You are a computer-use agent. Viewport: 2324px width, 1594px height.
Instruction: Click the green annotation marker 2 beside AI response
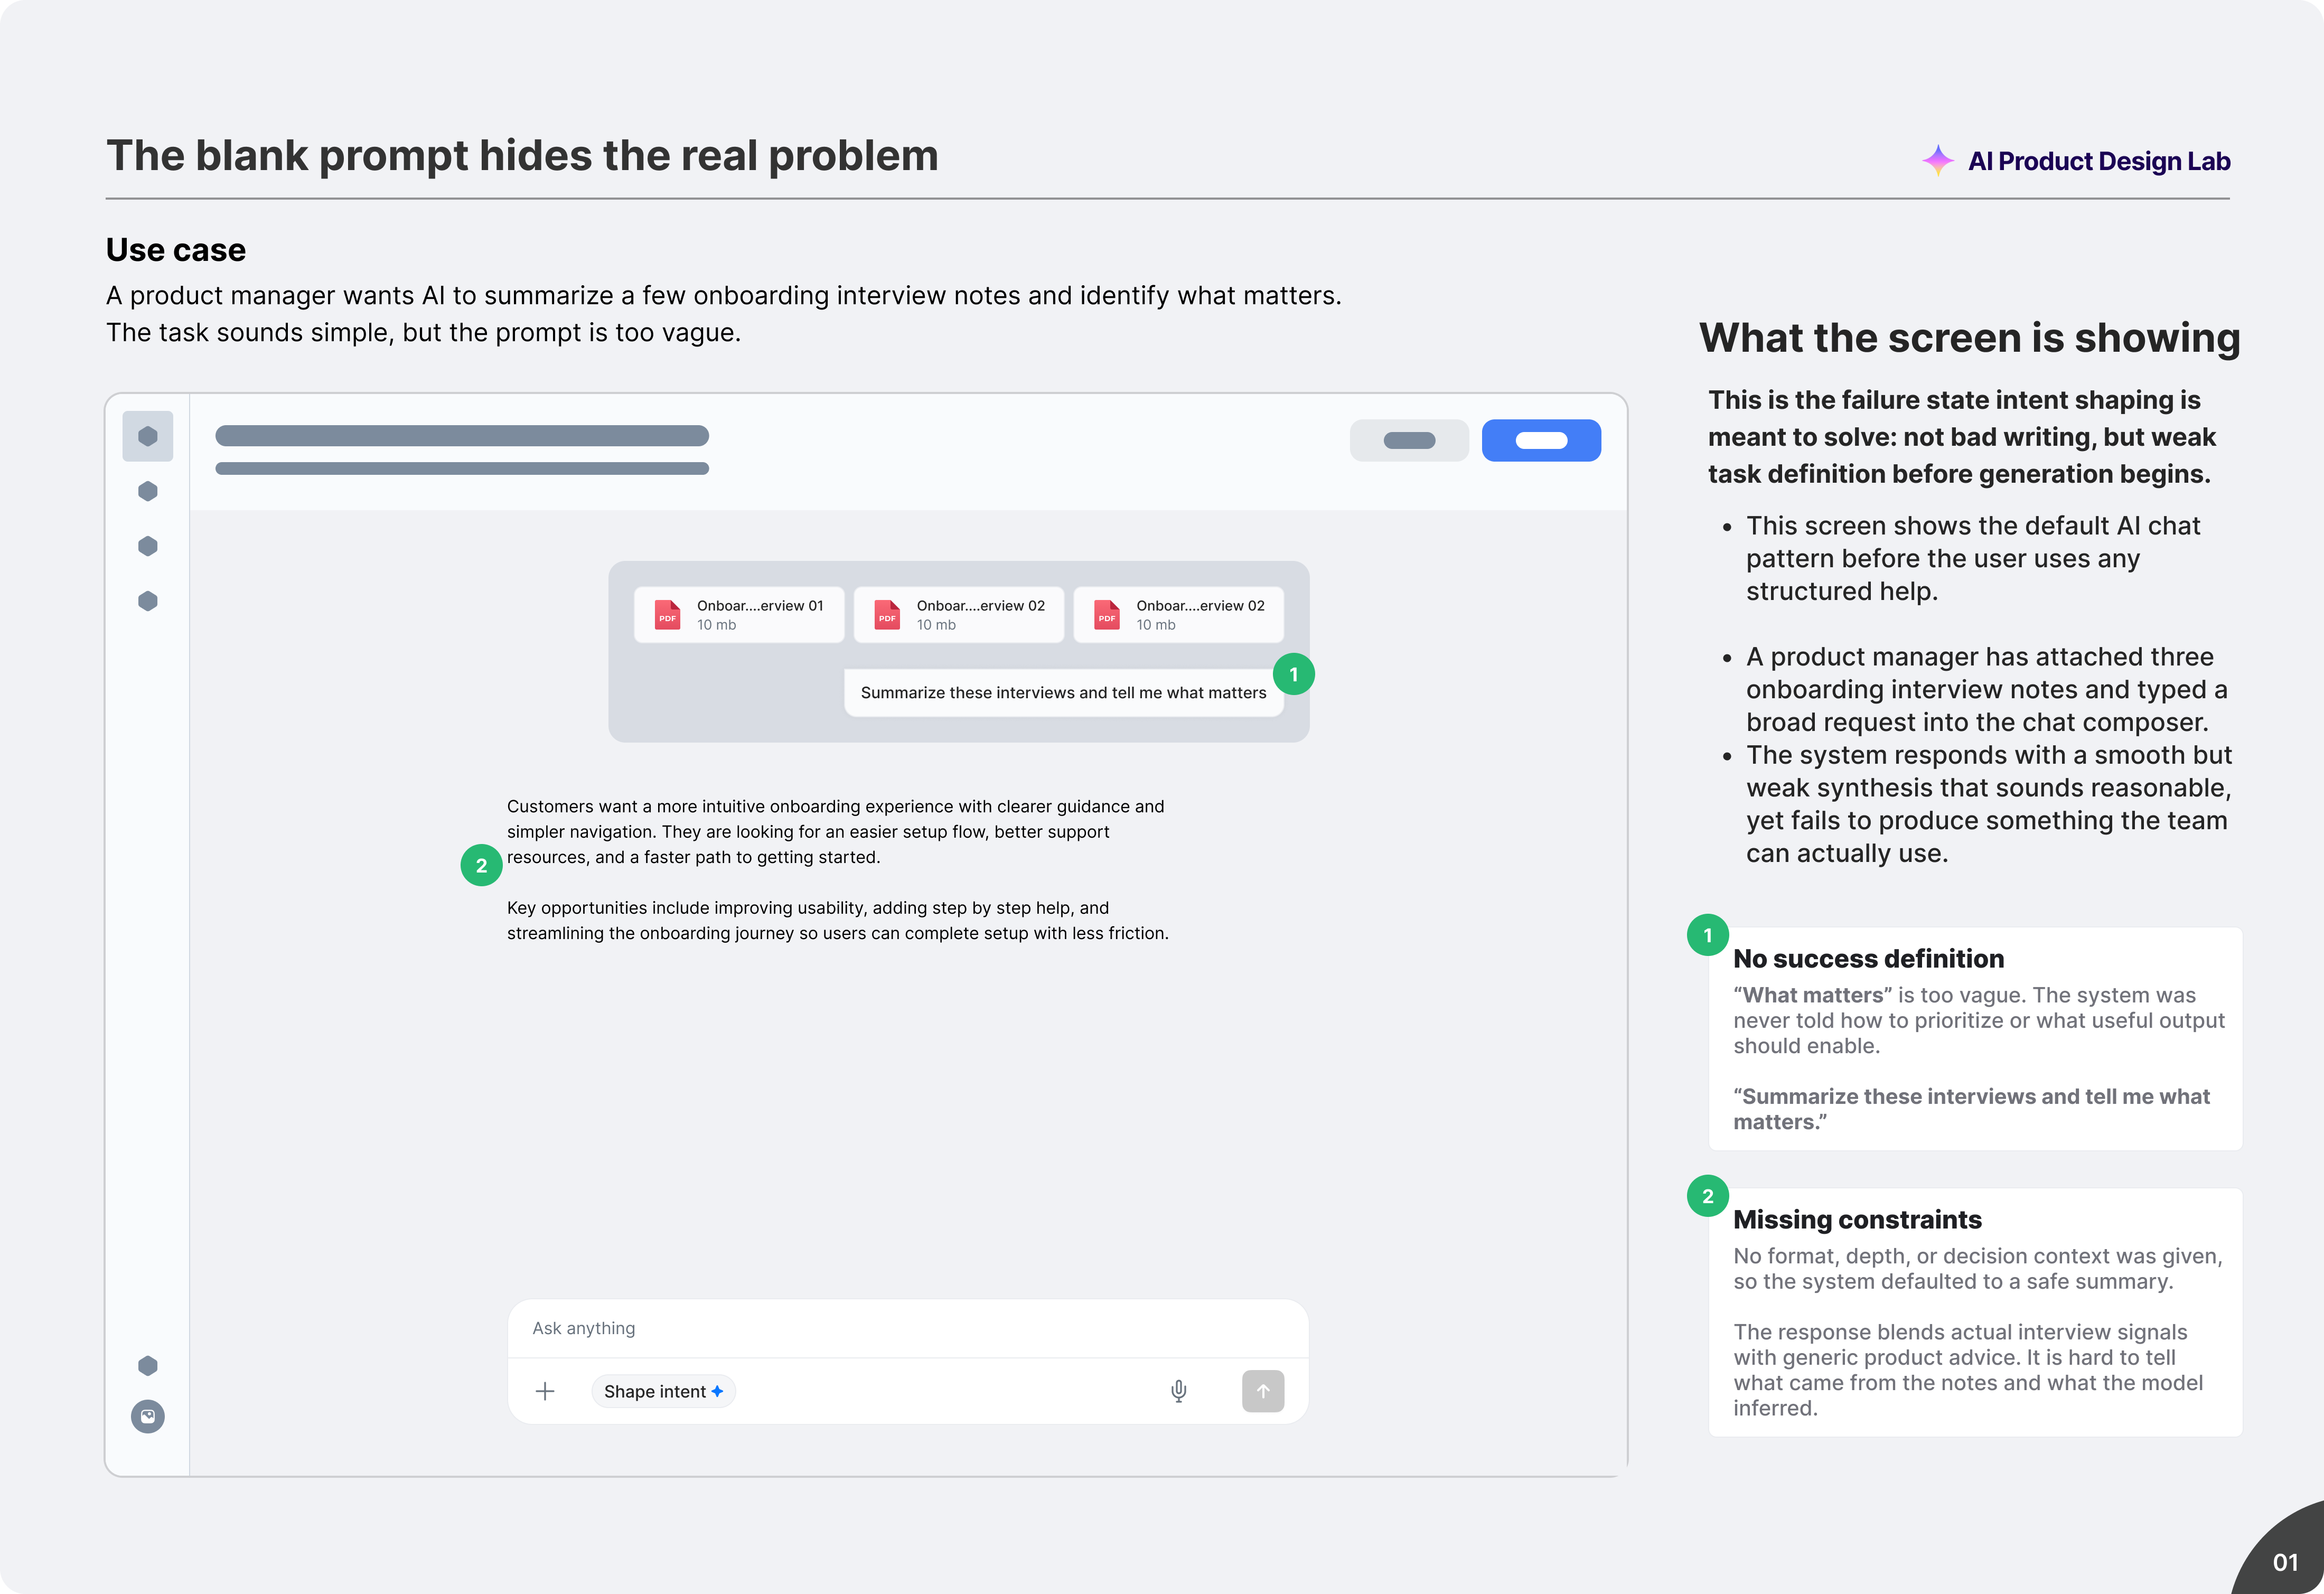point(481,865)
